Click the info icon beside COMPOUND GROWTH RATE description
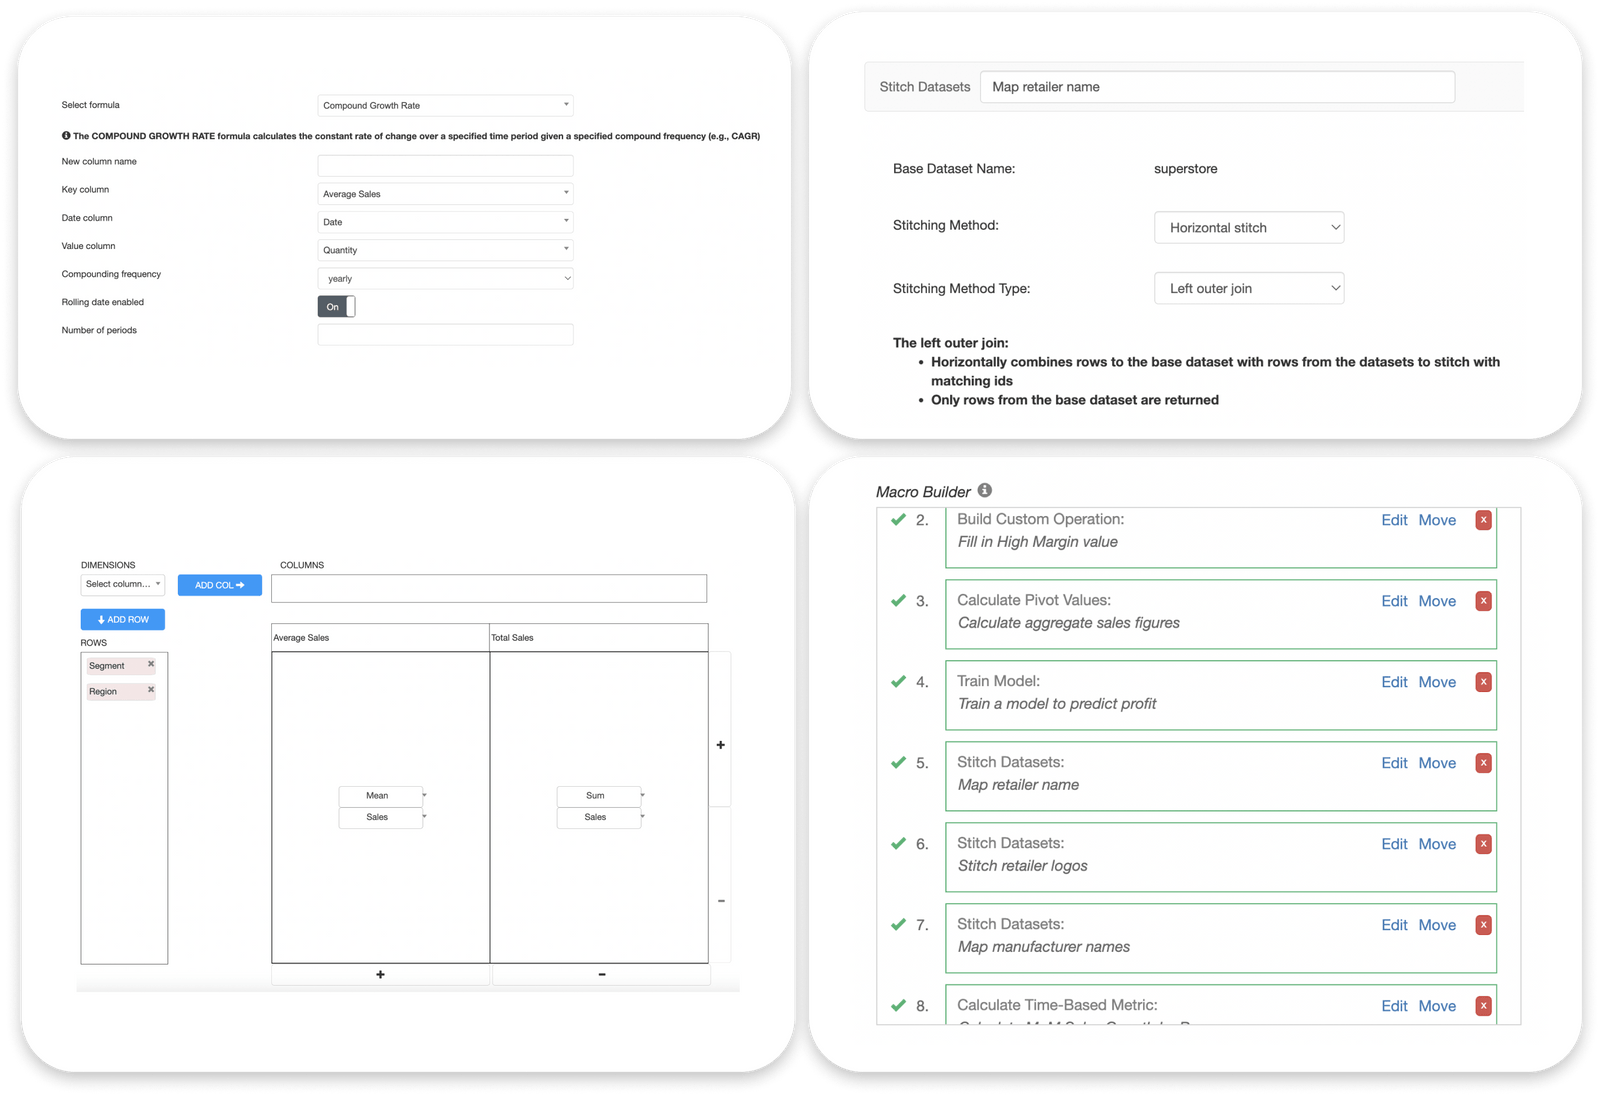 [66, 135]
